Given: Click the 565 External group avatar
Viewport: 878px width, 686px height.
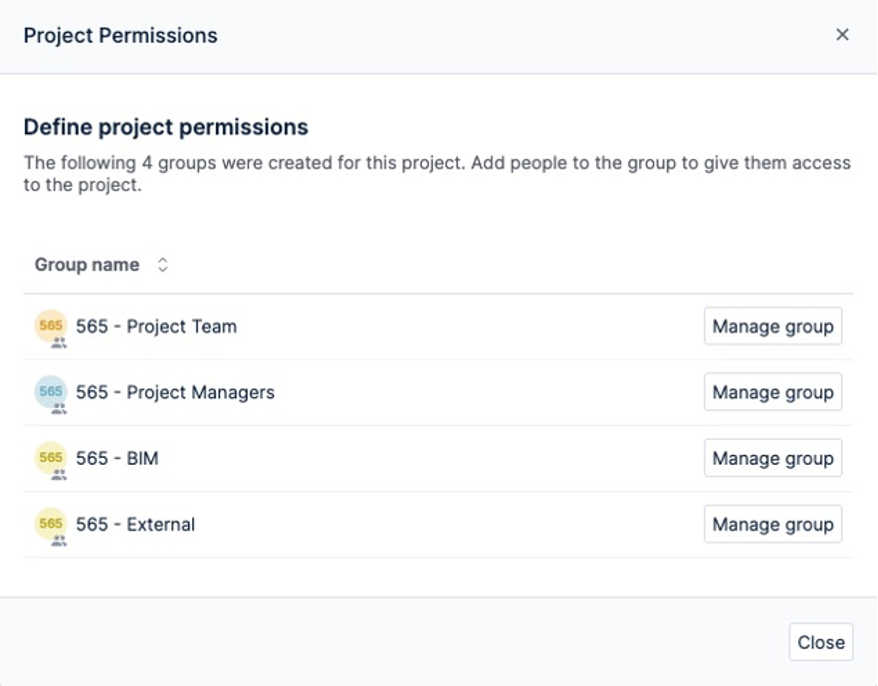Looking at the screenshot, I should click(50, 523).
